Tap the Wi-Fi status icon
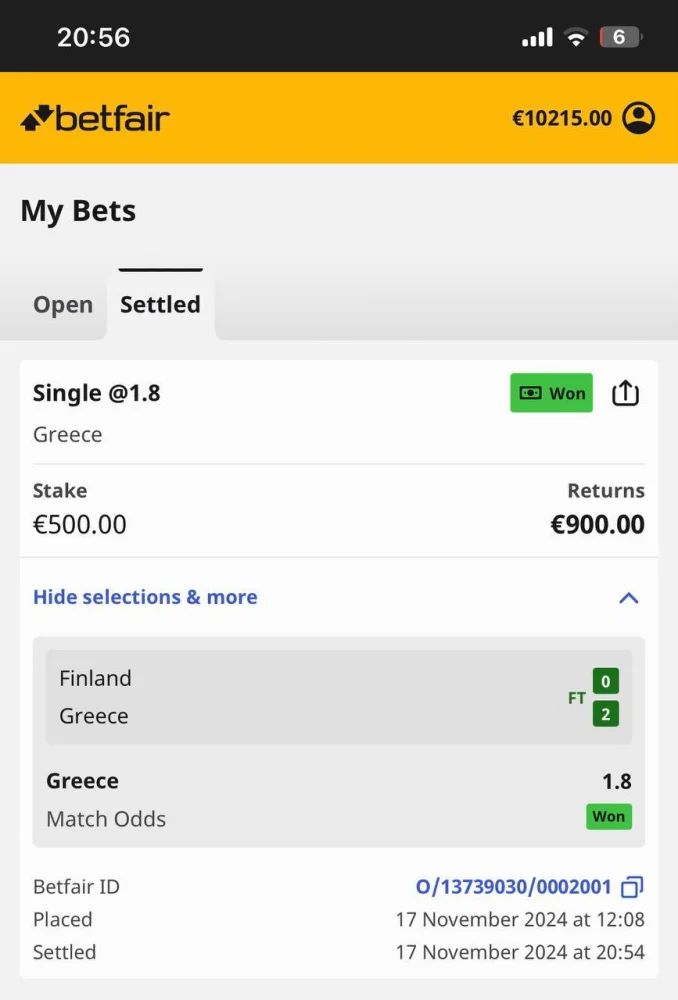 point(575,38)
